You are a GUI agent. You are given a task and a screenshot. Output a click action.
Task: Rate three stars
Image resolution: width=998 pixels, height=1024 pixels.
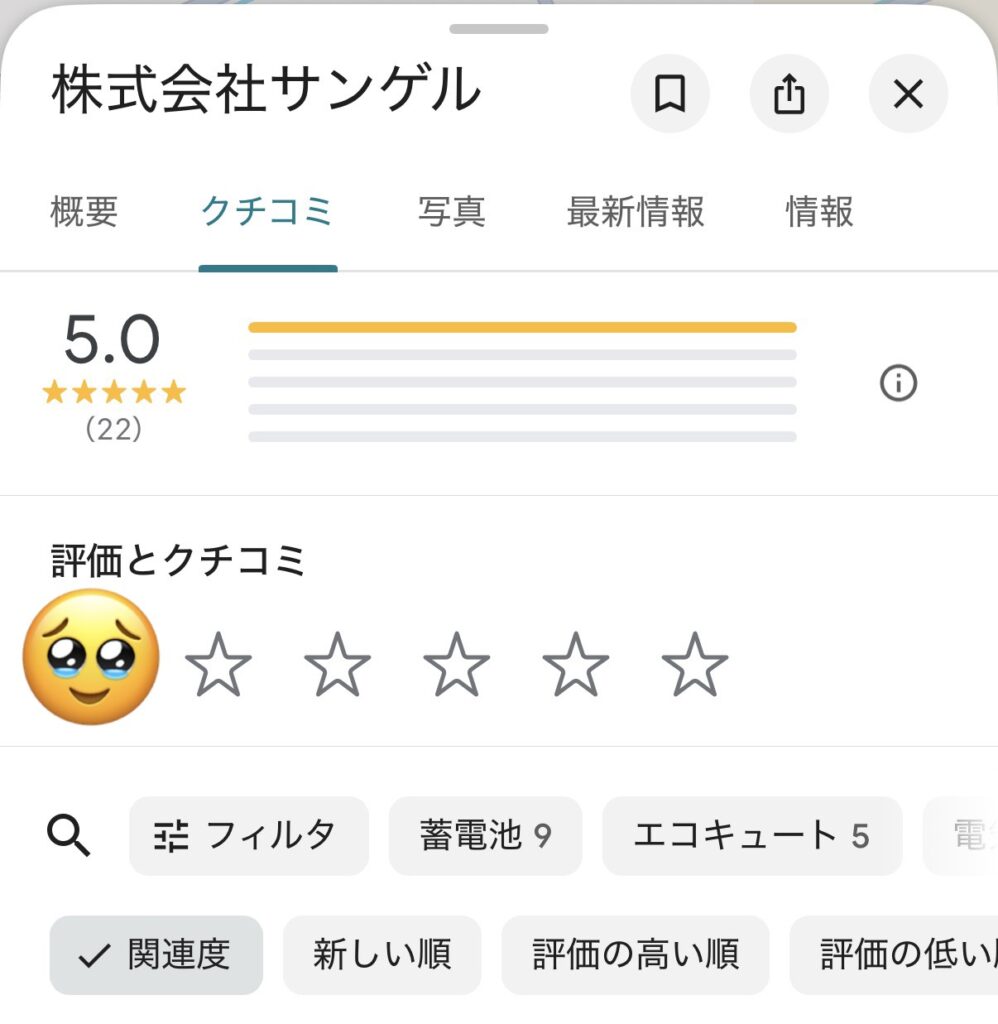pyautogui.click(x=456, y=664)
